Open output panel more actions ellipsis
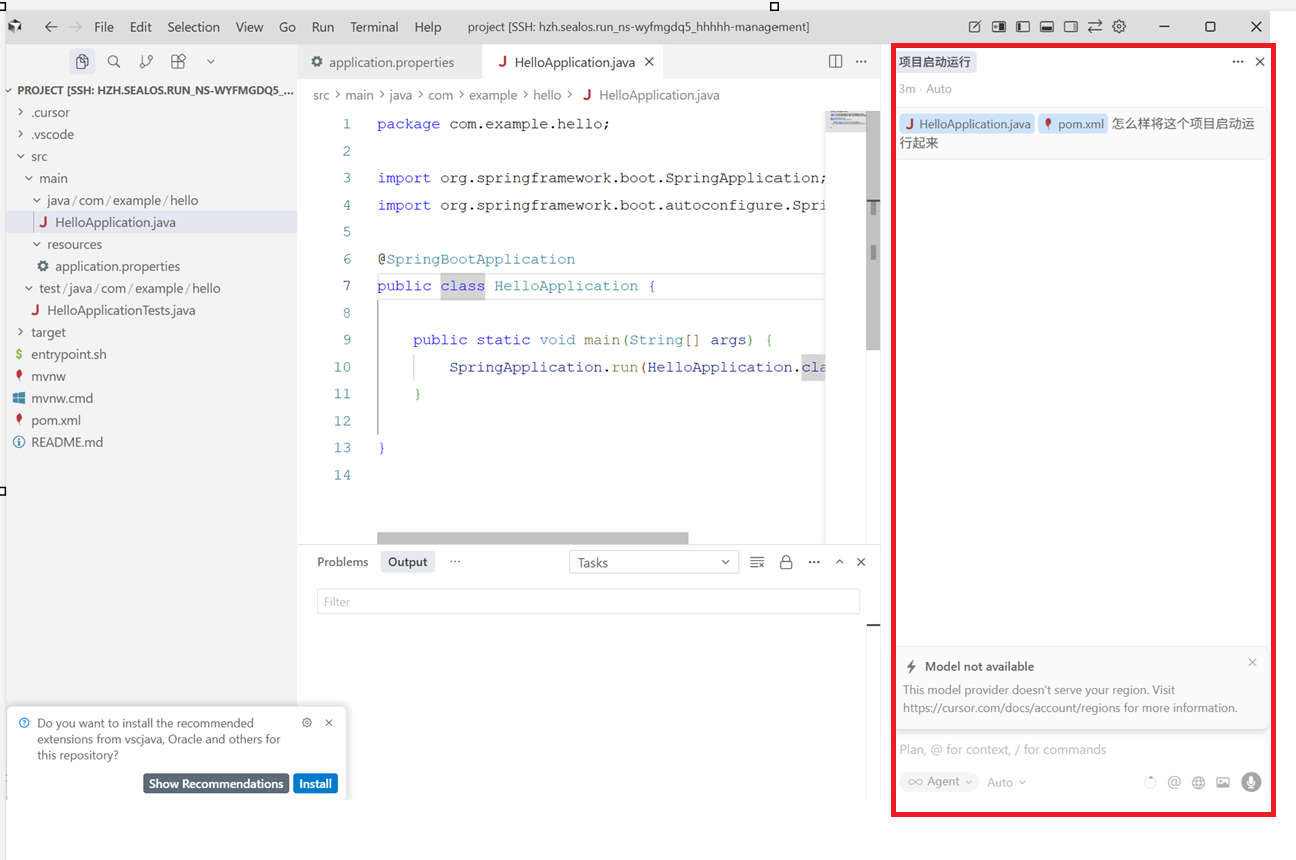 click(814, 562)
